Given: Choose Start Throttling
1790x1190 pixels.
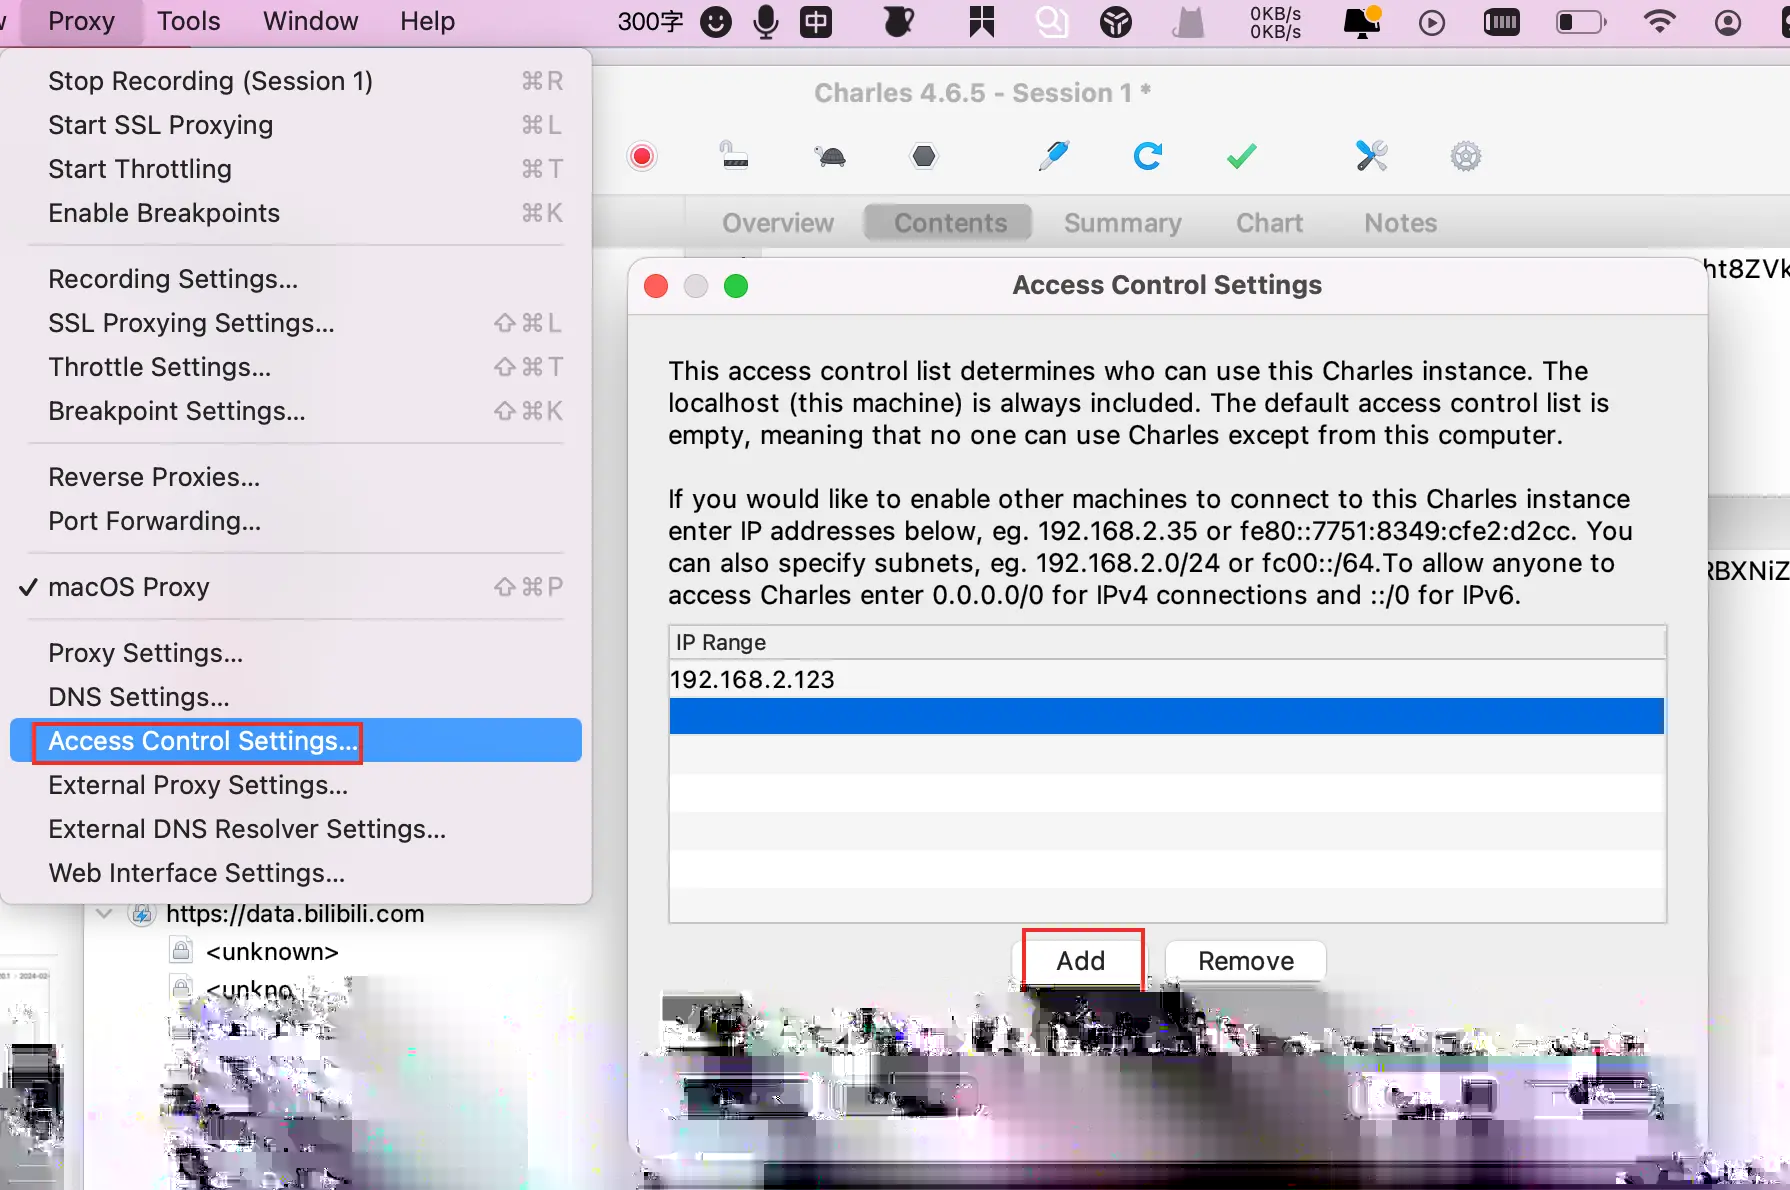Looking at the screenshot, I should 296,169.
